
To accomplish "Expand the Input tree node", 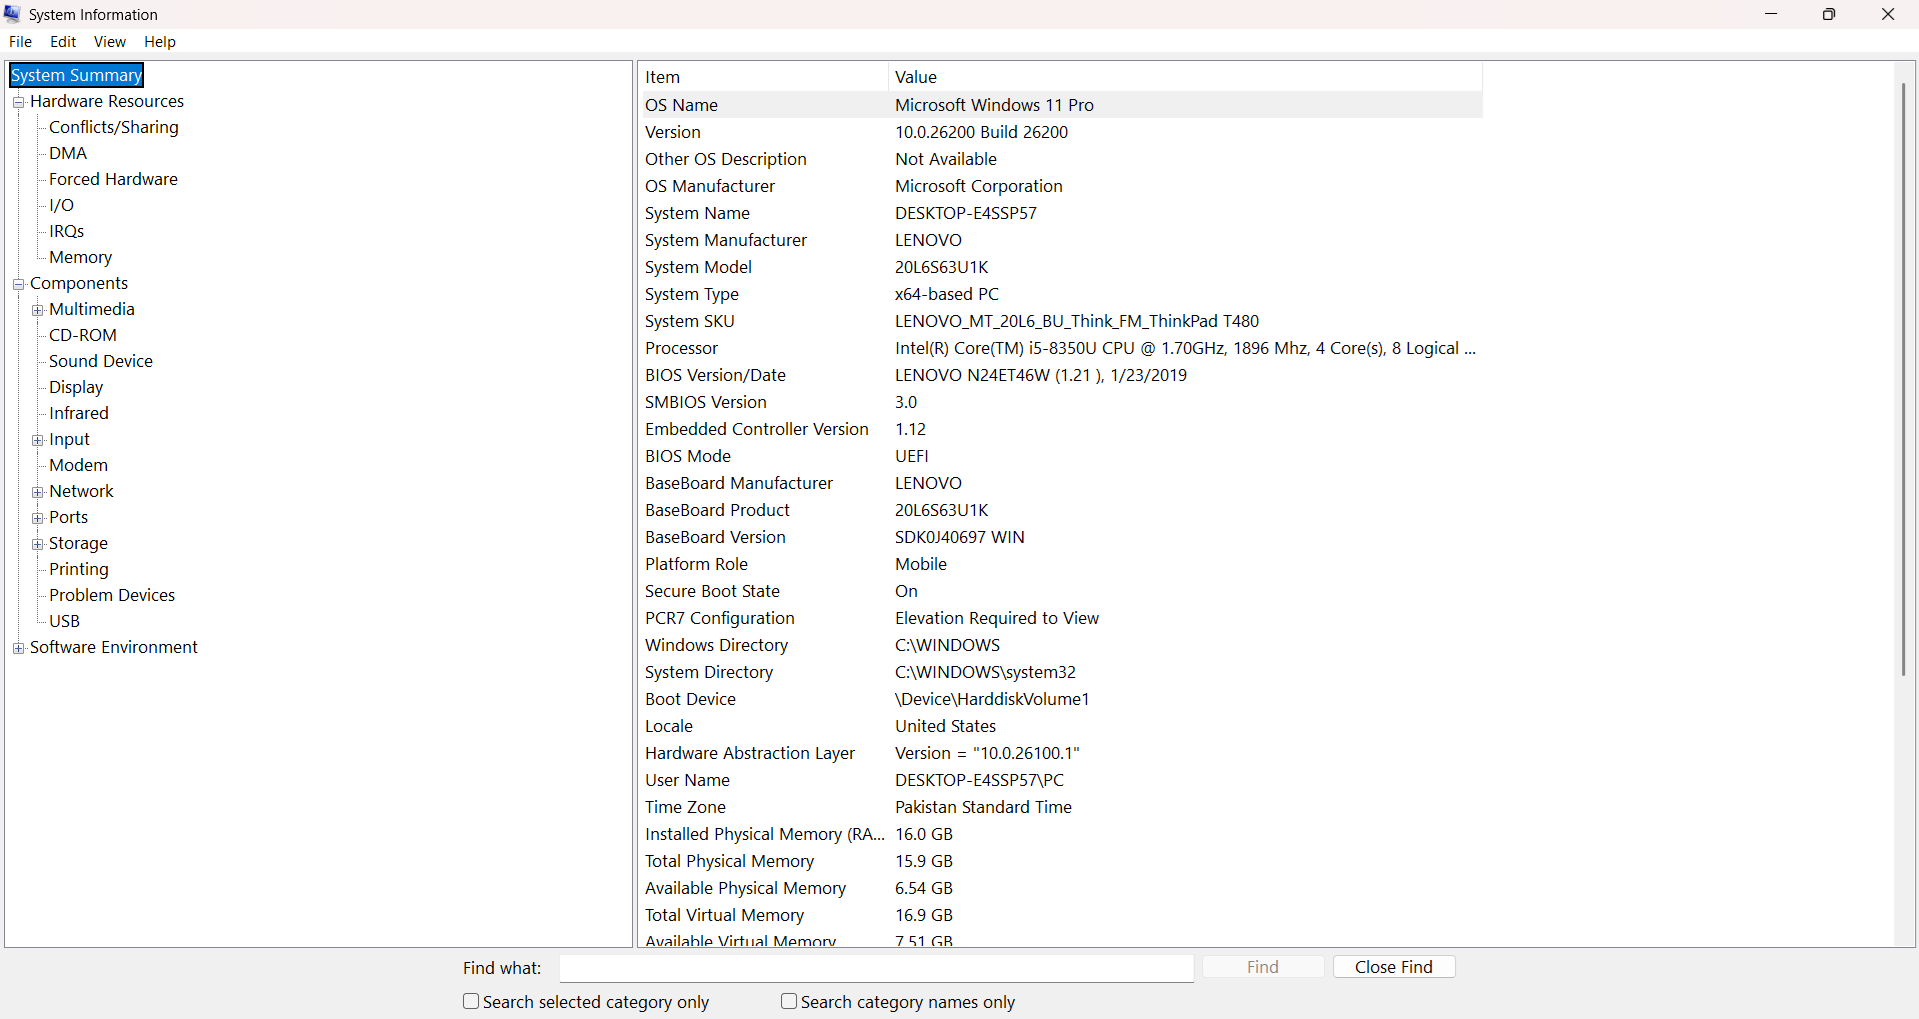I will [x=37, y=440].
